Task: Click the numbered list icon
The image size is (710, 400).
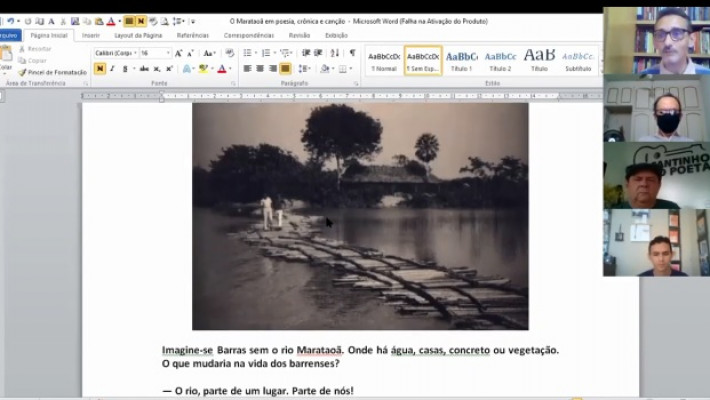Action: point(266,53)
